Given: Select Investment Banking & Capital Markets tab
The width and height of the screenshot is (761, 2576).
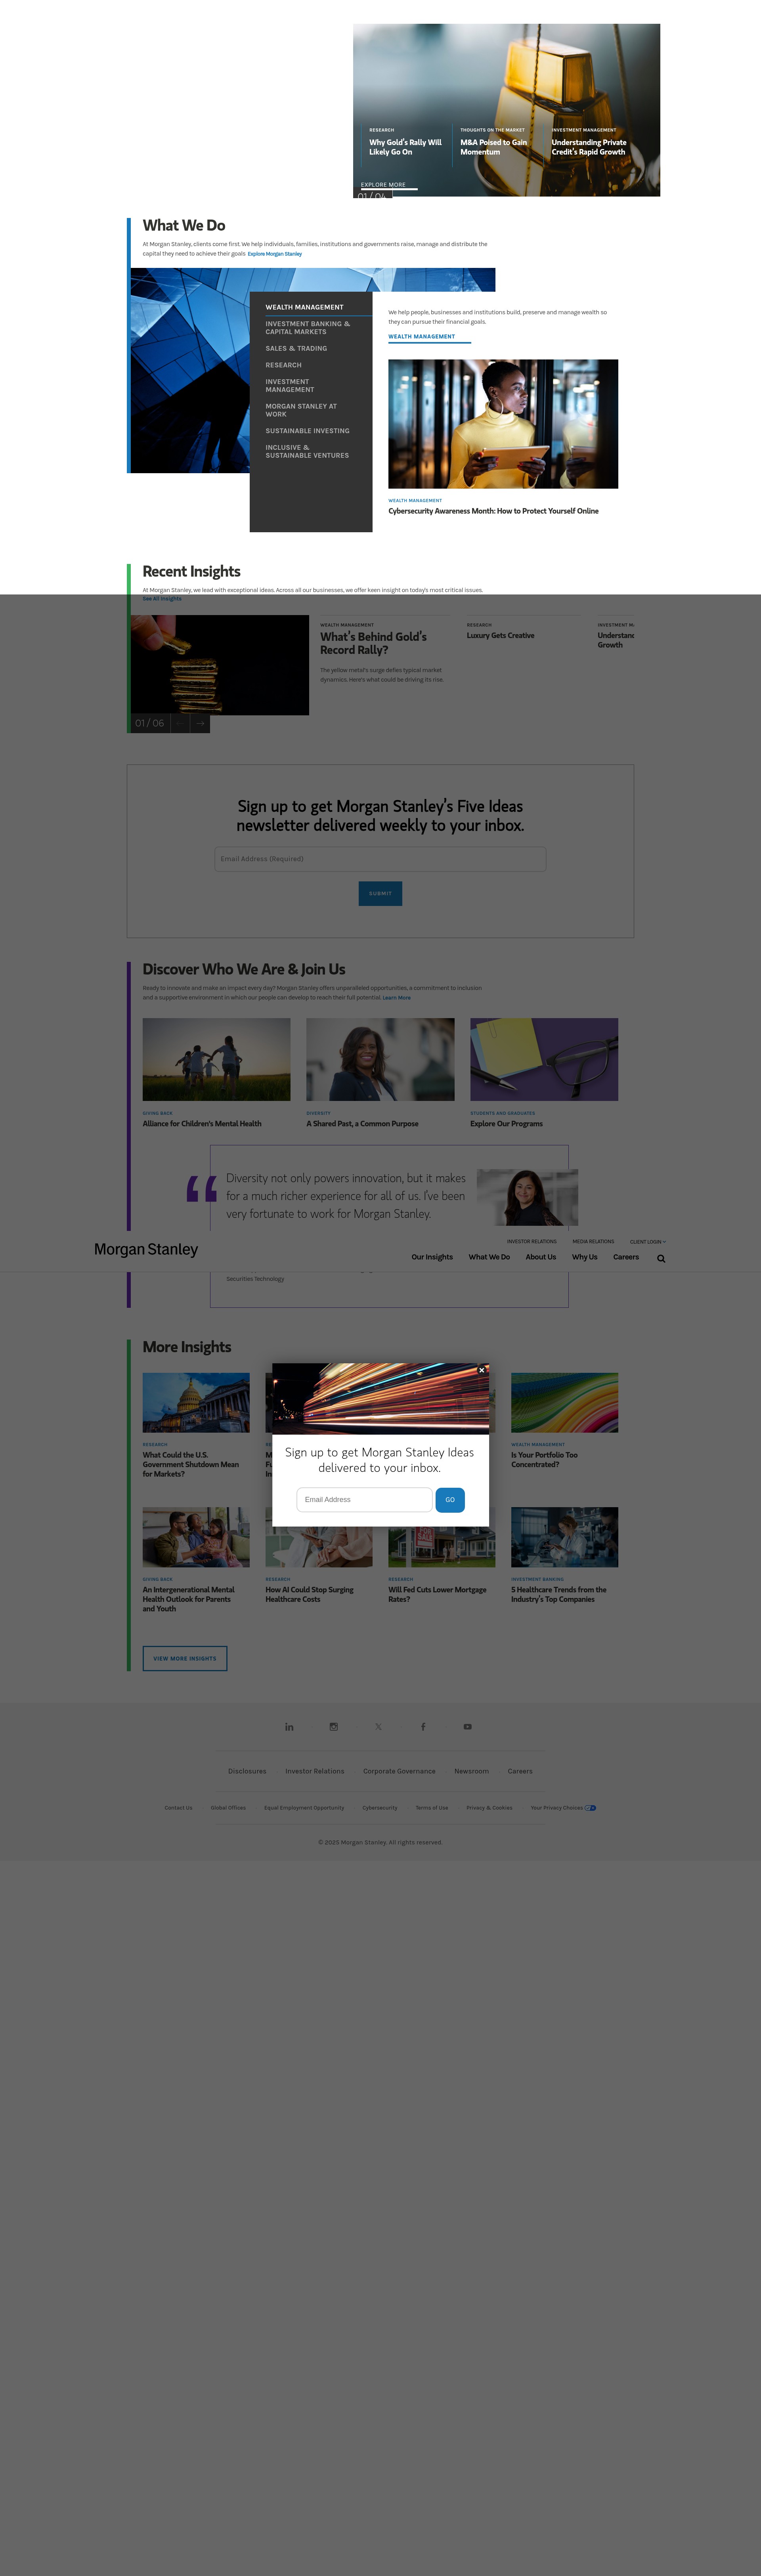Looking at the screenshot, I should click(x=308, y=328).
